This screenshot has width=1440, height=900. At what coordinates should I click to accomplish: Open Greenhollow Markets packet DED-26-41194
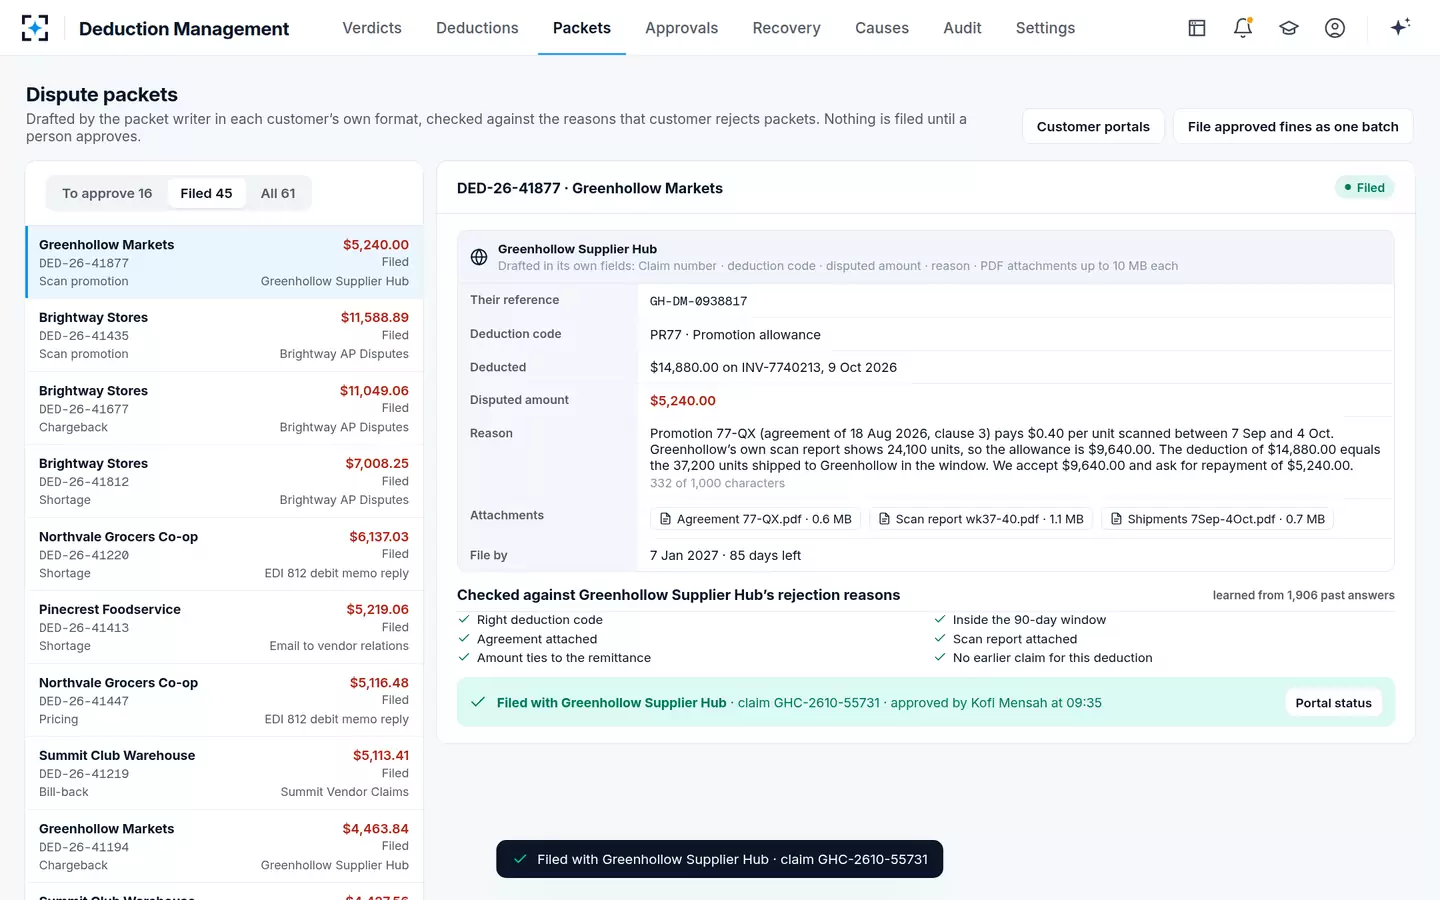[x=224, y=846]
